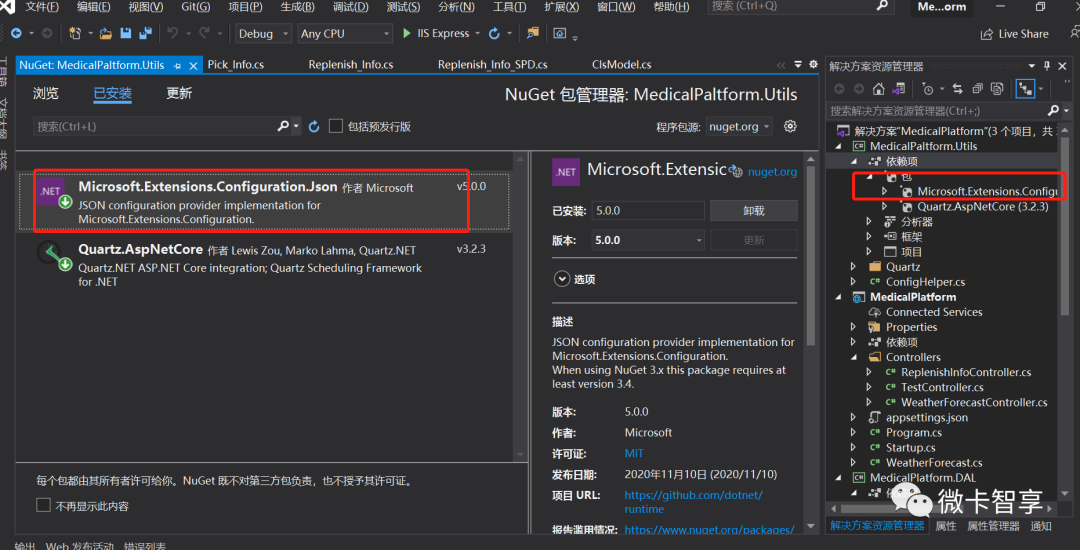Click the browser refresh icon beside IIS Express
The image size is (1080, 550).
494,33
